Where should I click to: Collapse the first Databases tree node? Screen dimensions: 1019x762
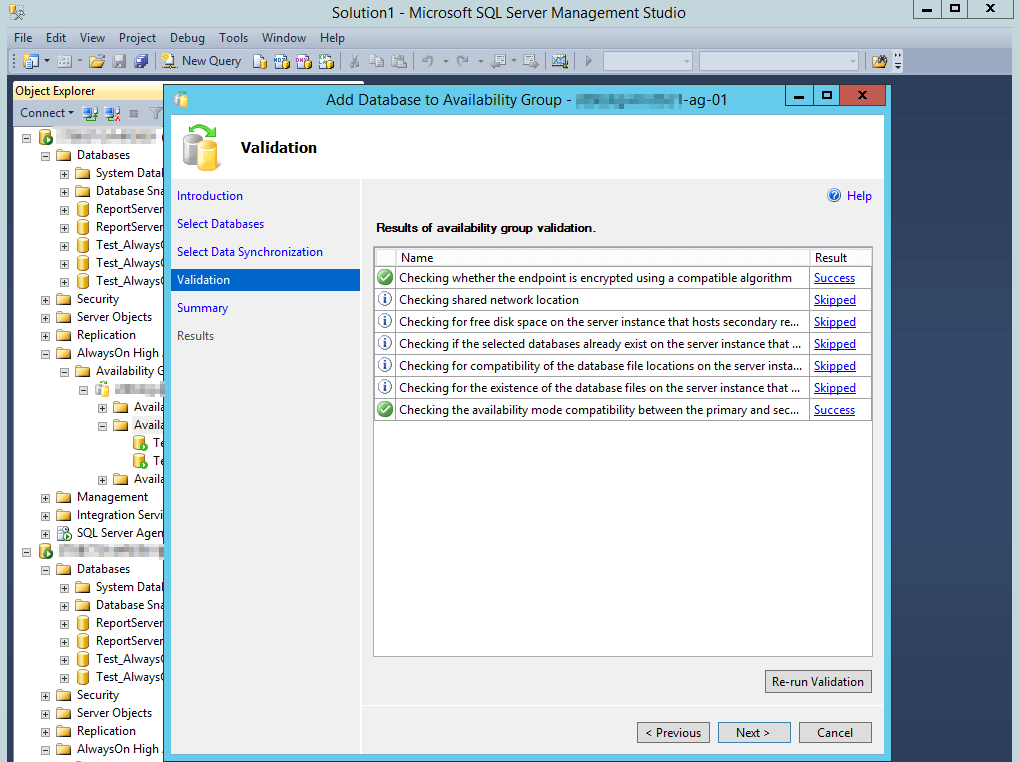[x=45, y=156]
